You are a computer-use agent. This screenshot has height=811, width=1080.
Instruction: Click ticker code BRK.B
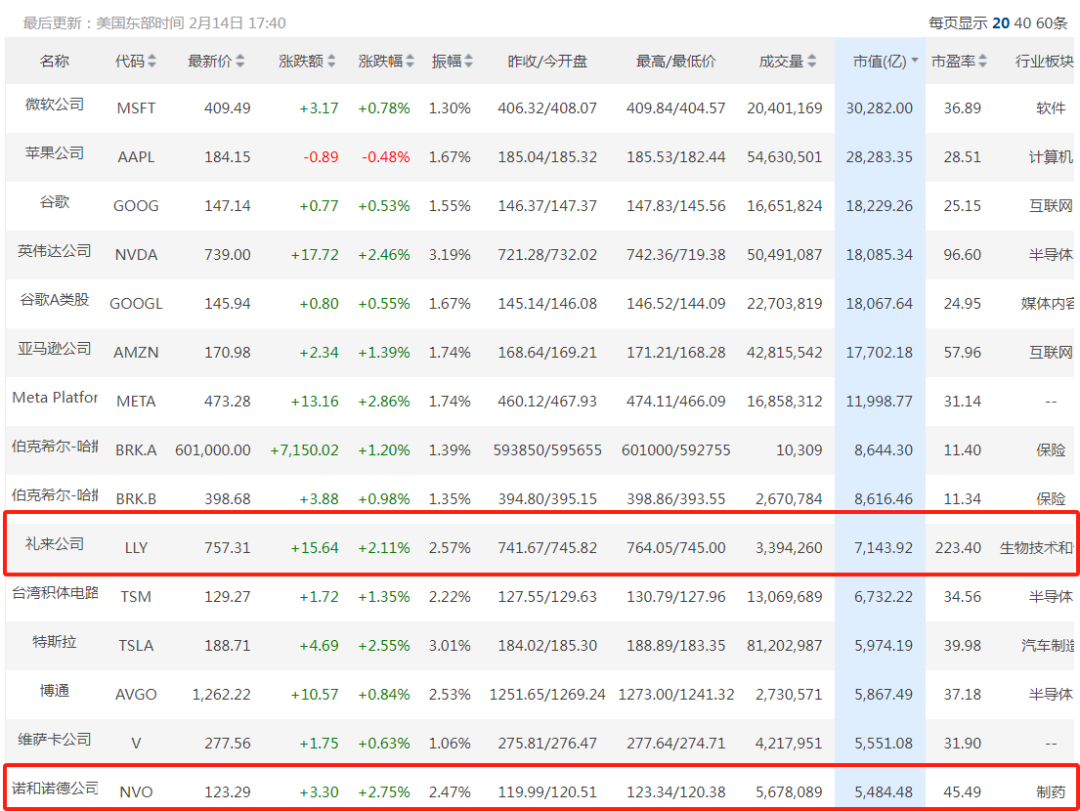[x=136, y=499]
